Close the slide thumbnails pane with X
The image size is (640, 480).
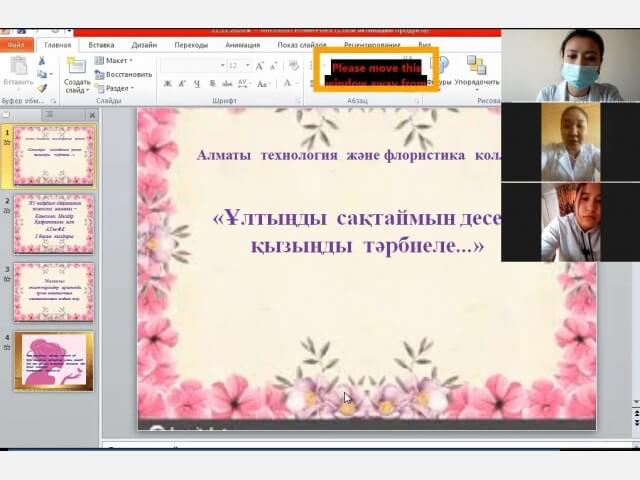(x=92, y=116)
